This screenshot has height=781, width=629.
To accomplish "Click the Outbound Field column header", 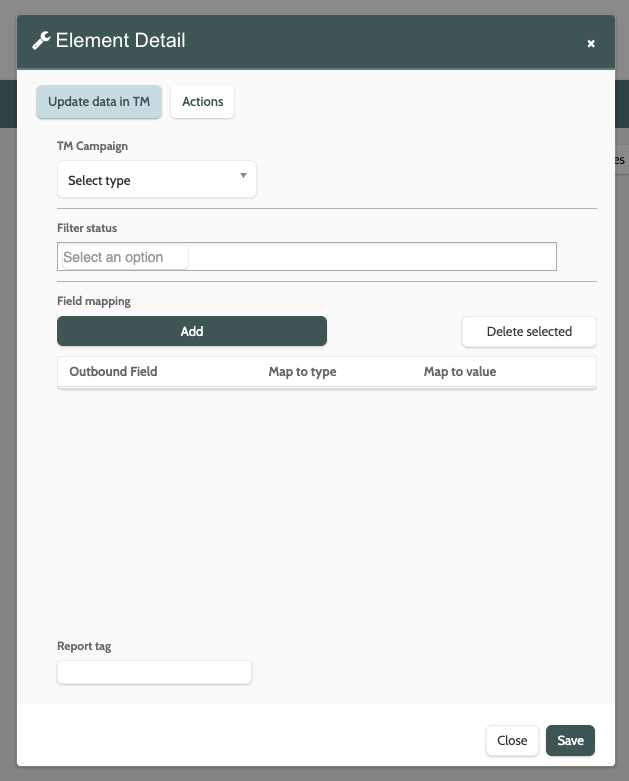I will (113, 372).
